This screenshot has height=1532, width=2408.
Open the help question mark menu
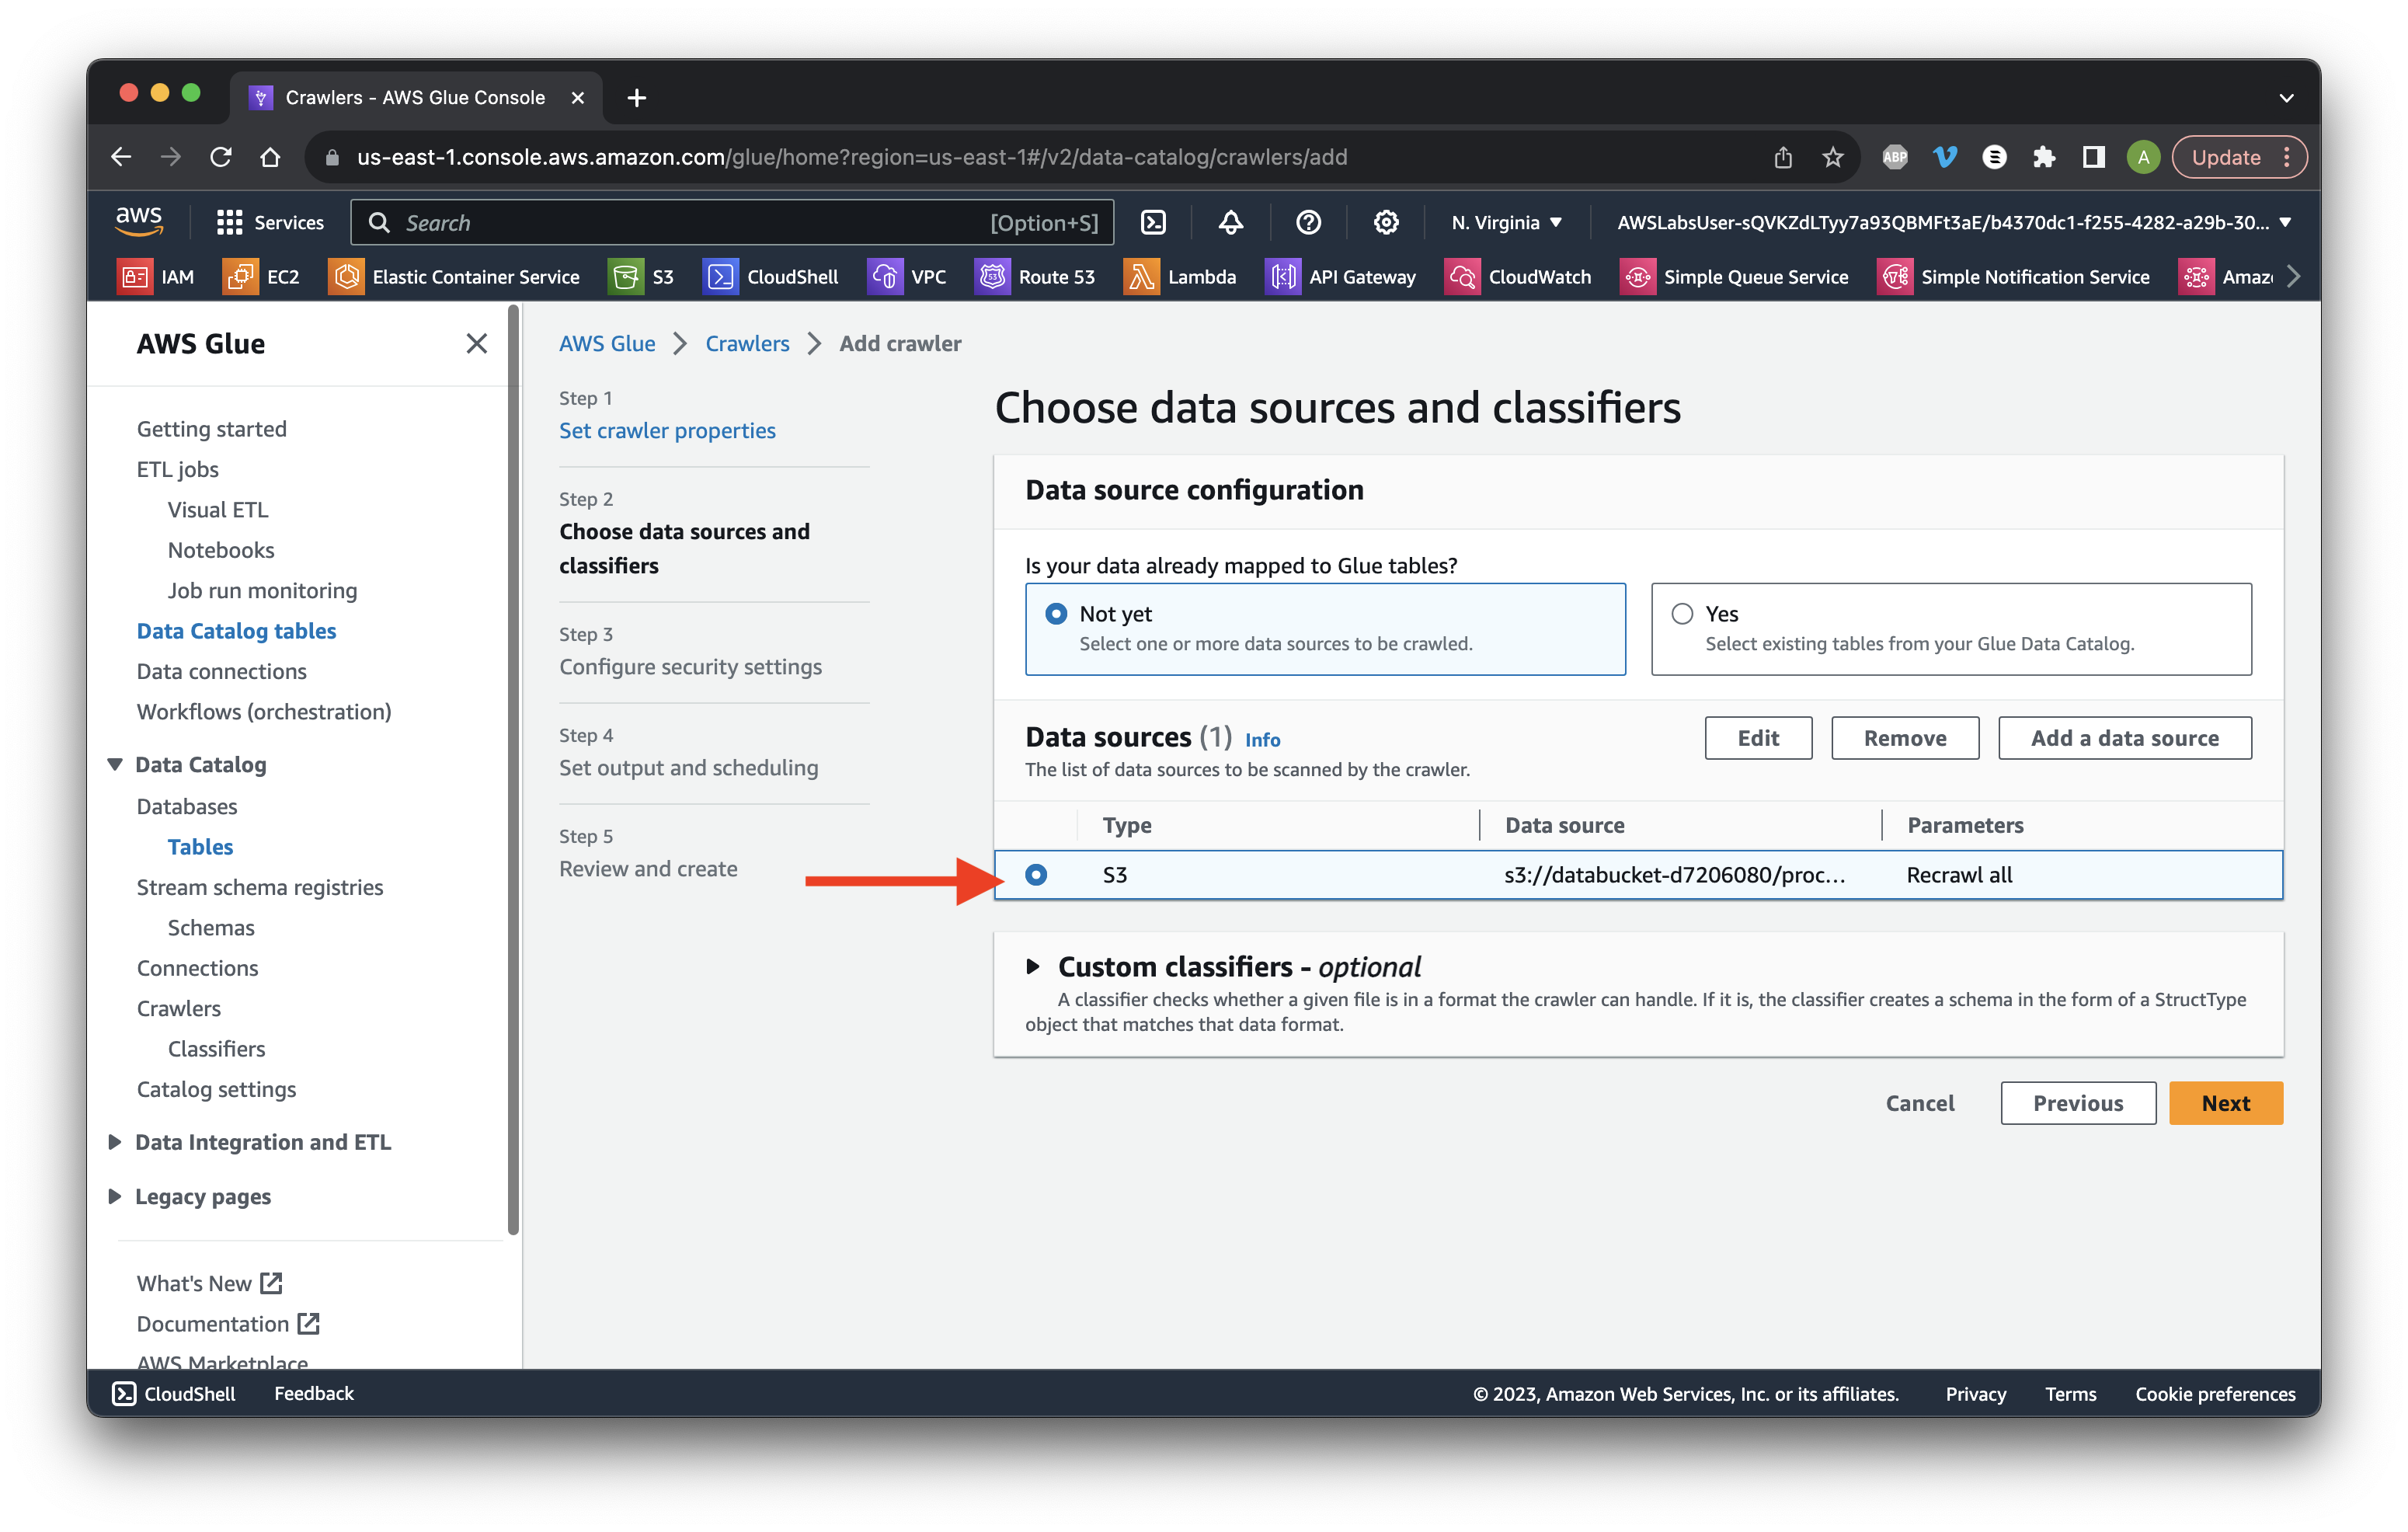click(x=1308, y=222)
